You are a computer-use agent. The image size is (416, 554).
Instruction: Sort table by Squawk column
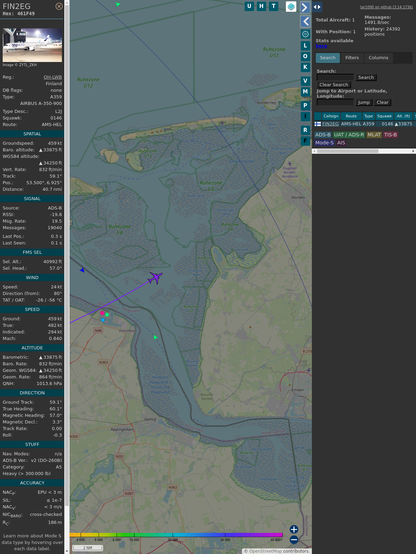point(384,116)
